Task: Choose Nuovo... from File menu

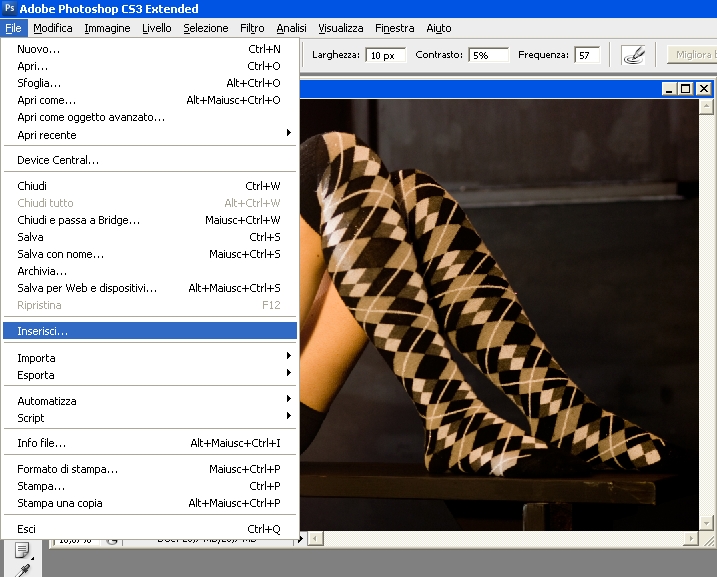Action: [x=150, y=49]
